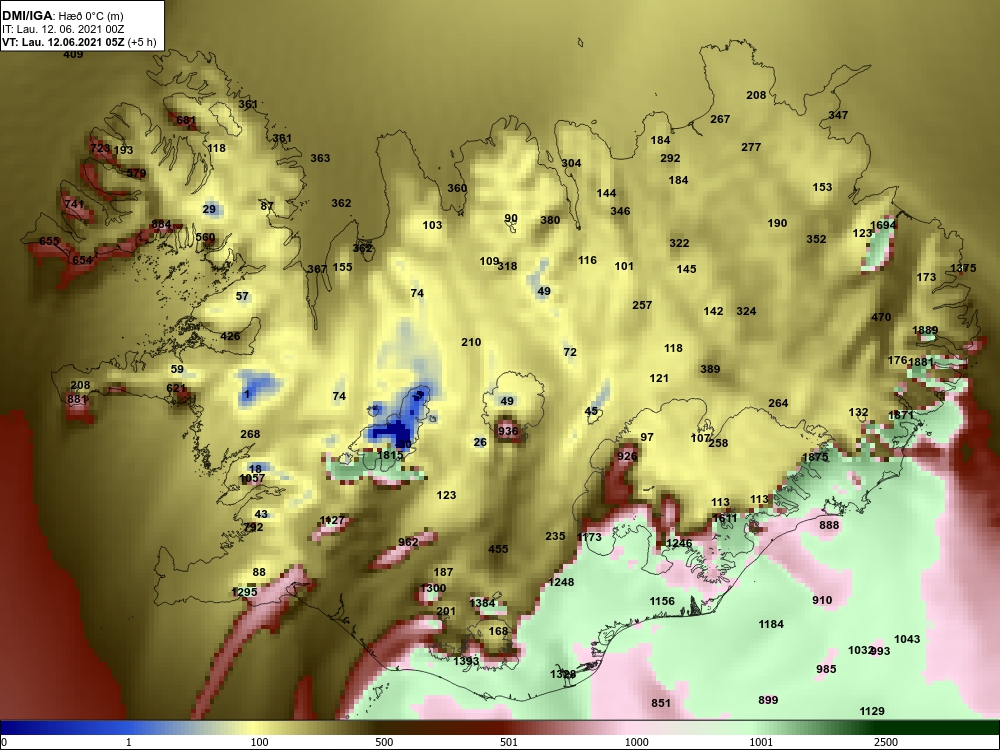Click the map value 851
Screen dimensions: 1000x750
click(x=661, y=703)
